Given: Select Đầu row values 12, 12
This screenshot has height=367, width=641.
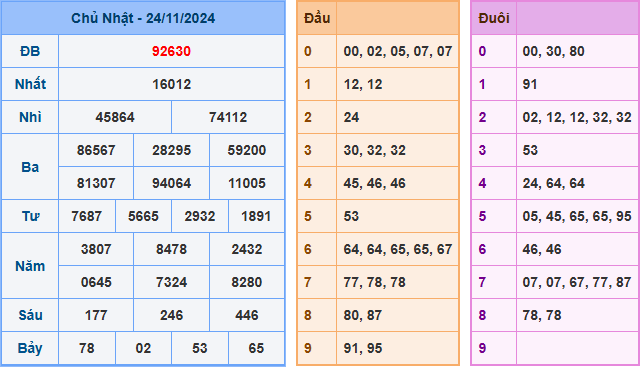Looking at the screenshot, I should coord(363,85).
